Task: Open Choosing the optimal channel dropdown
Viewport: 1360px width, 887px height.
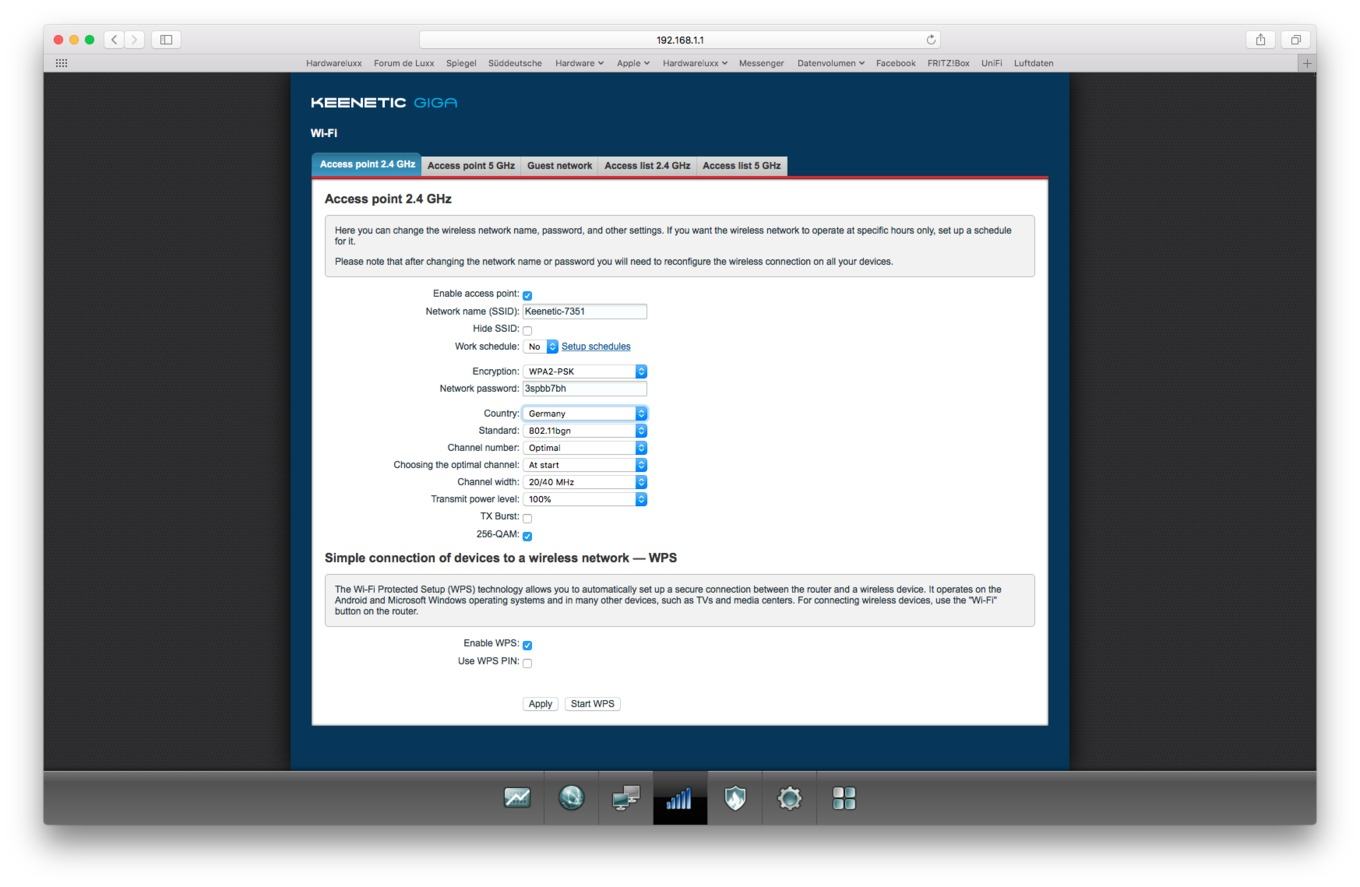Action: (x=584, y=464)
